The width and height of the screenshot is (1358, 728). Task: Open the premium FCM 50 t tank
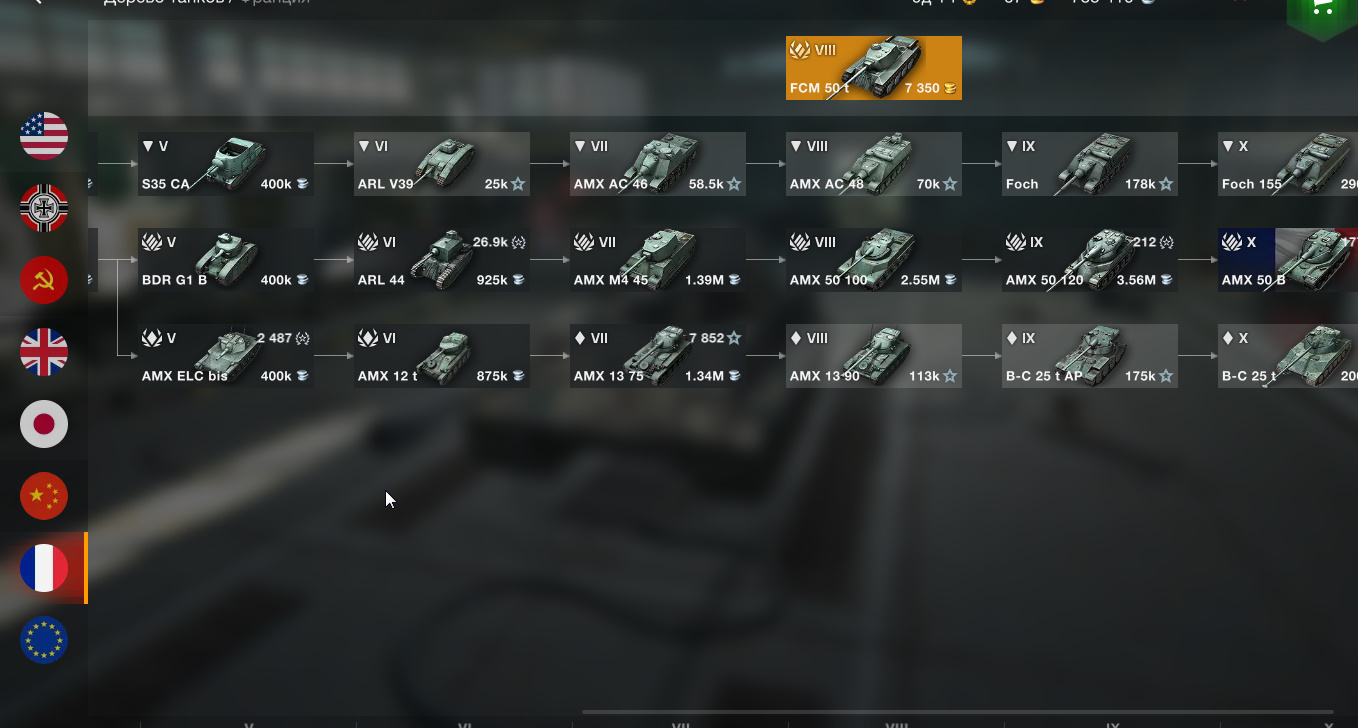(874, 68)
